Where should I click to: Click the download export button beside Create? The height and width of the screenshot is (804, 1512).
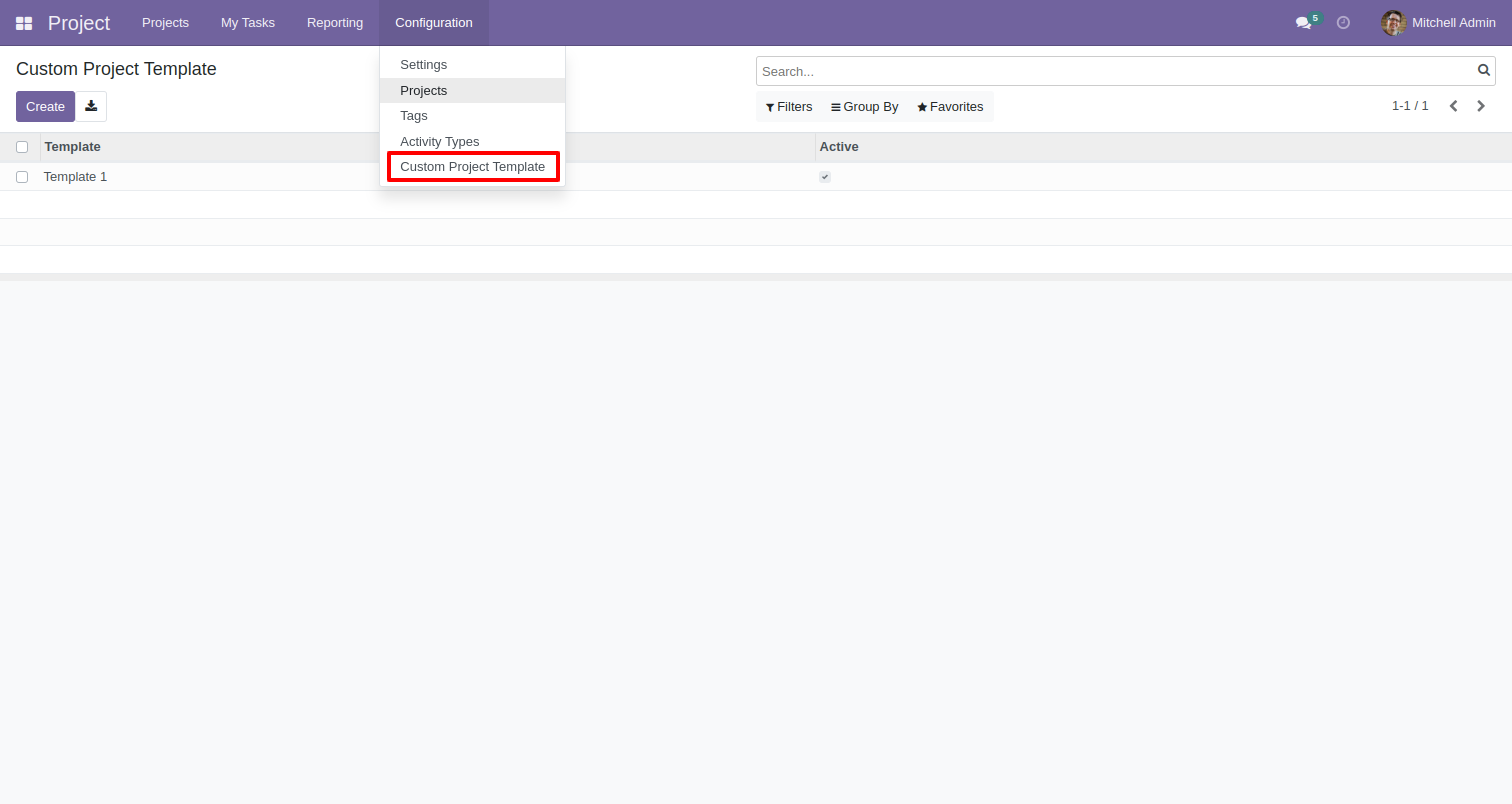[x=91, y=106]
